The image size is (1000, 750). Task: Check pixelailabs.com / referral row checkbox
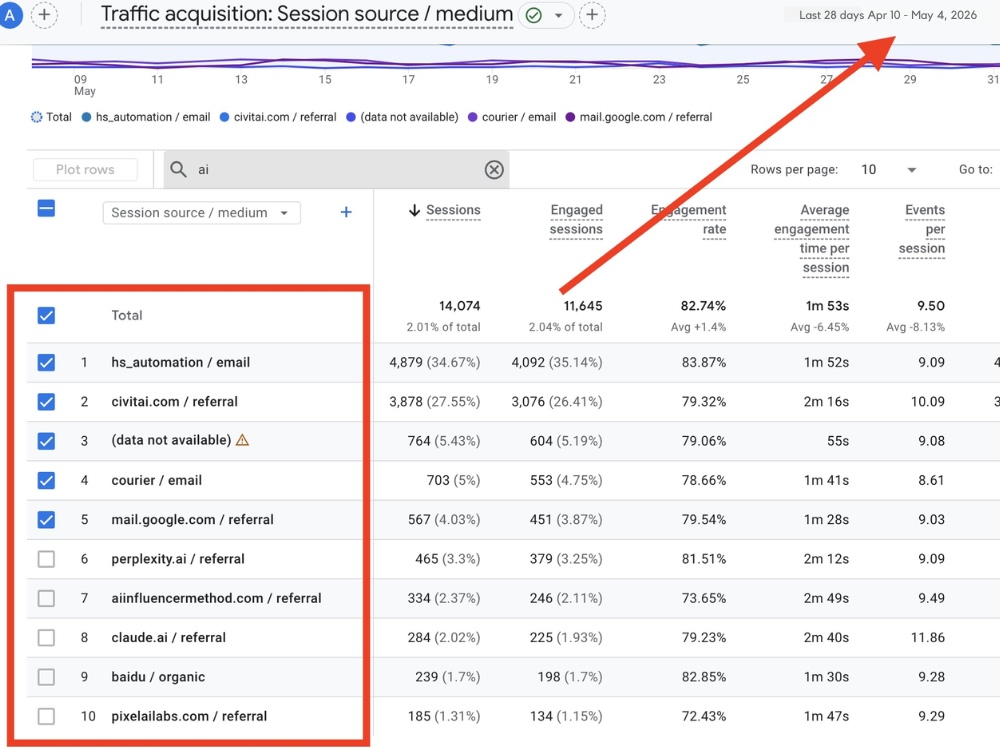46,716
